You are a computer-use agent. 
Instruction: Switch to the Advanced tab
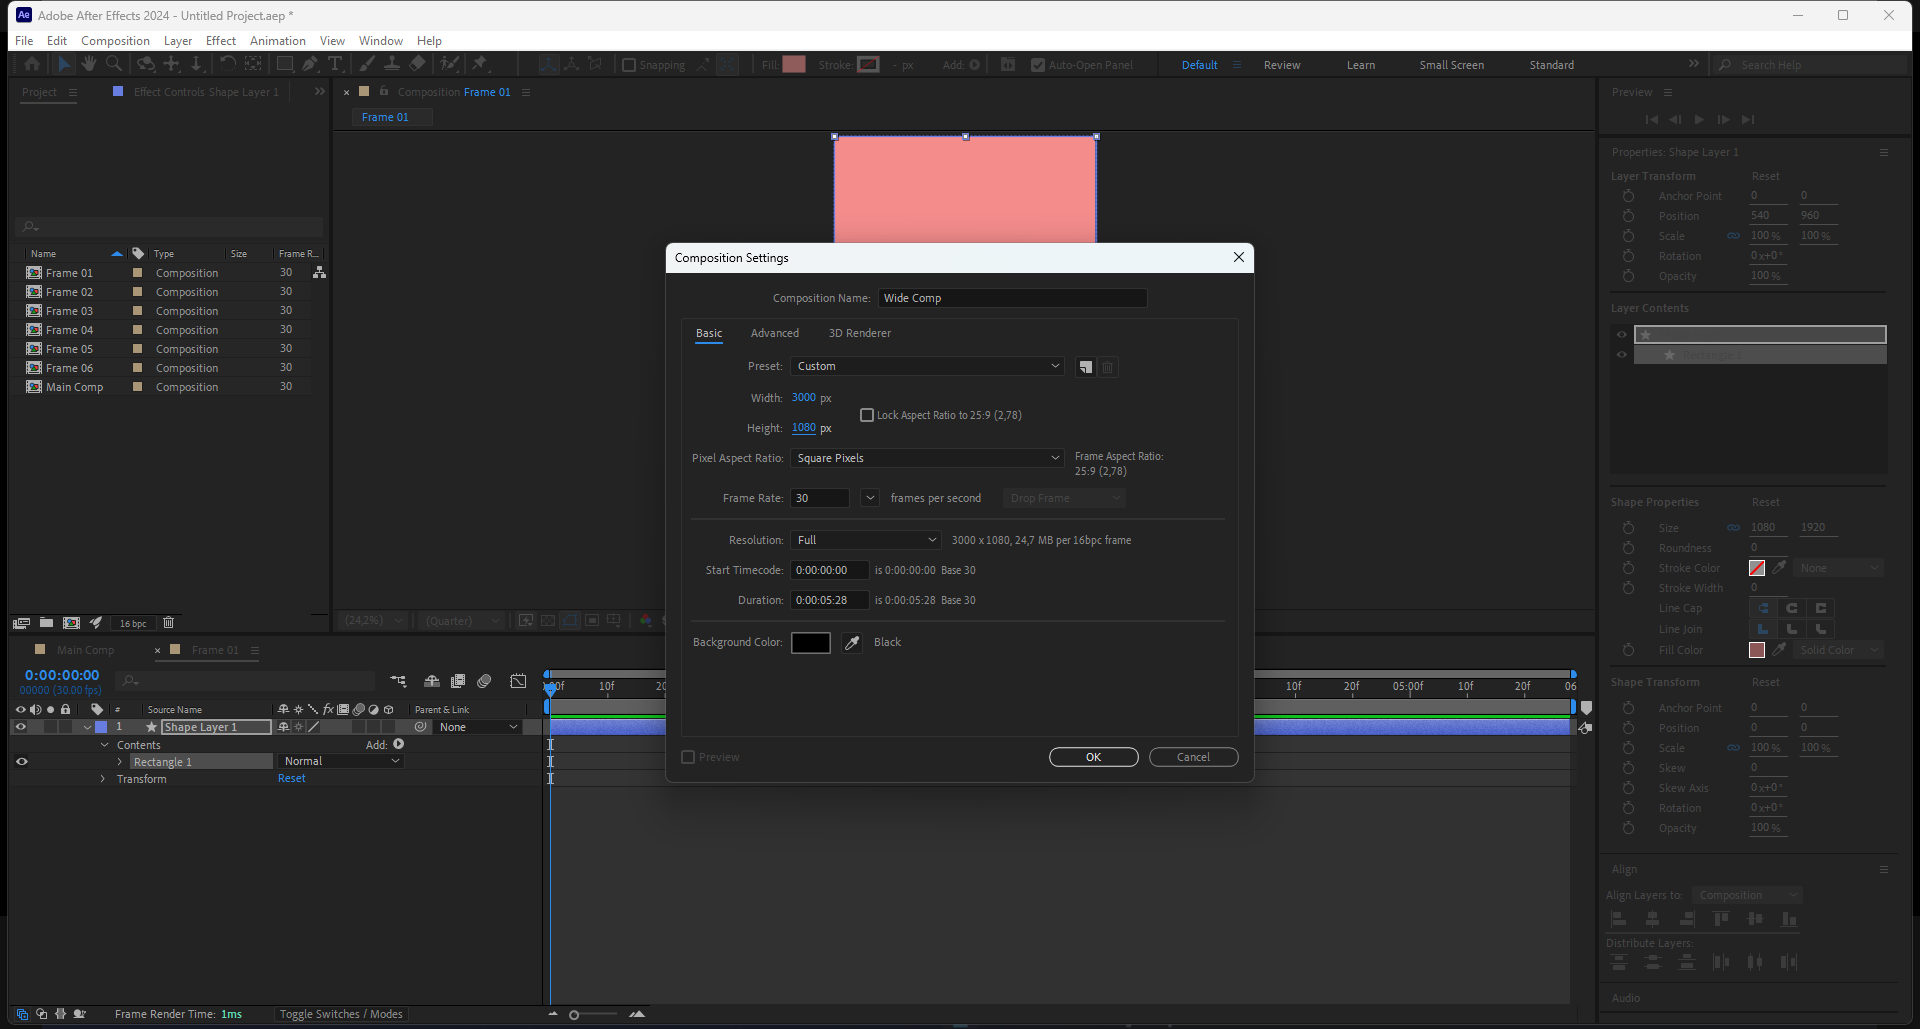774,333
